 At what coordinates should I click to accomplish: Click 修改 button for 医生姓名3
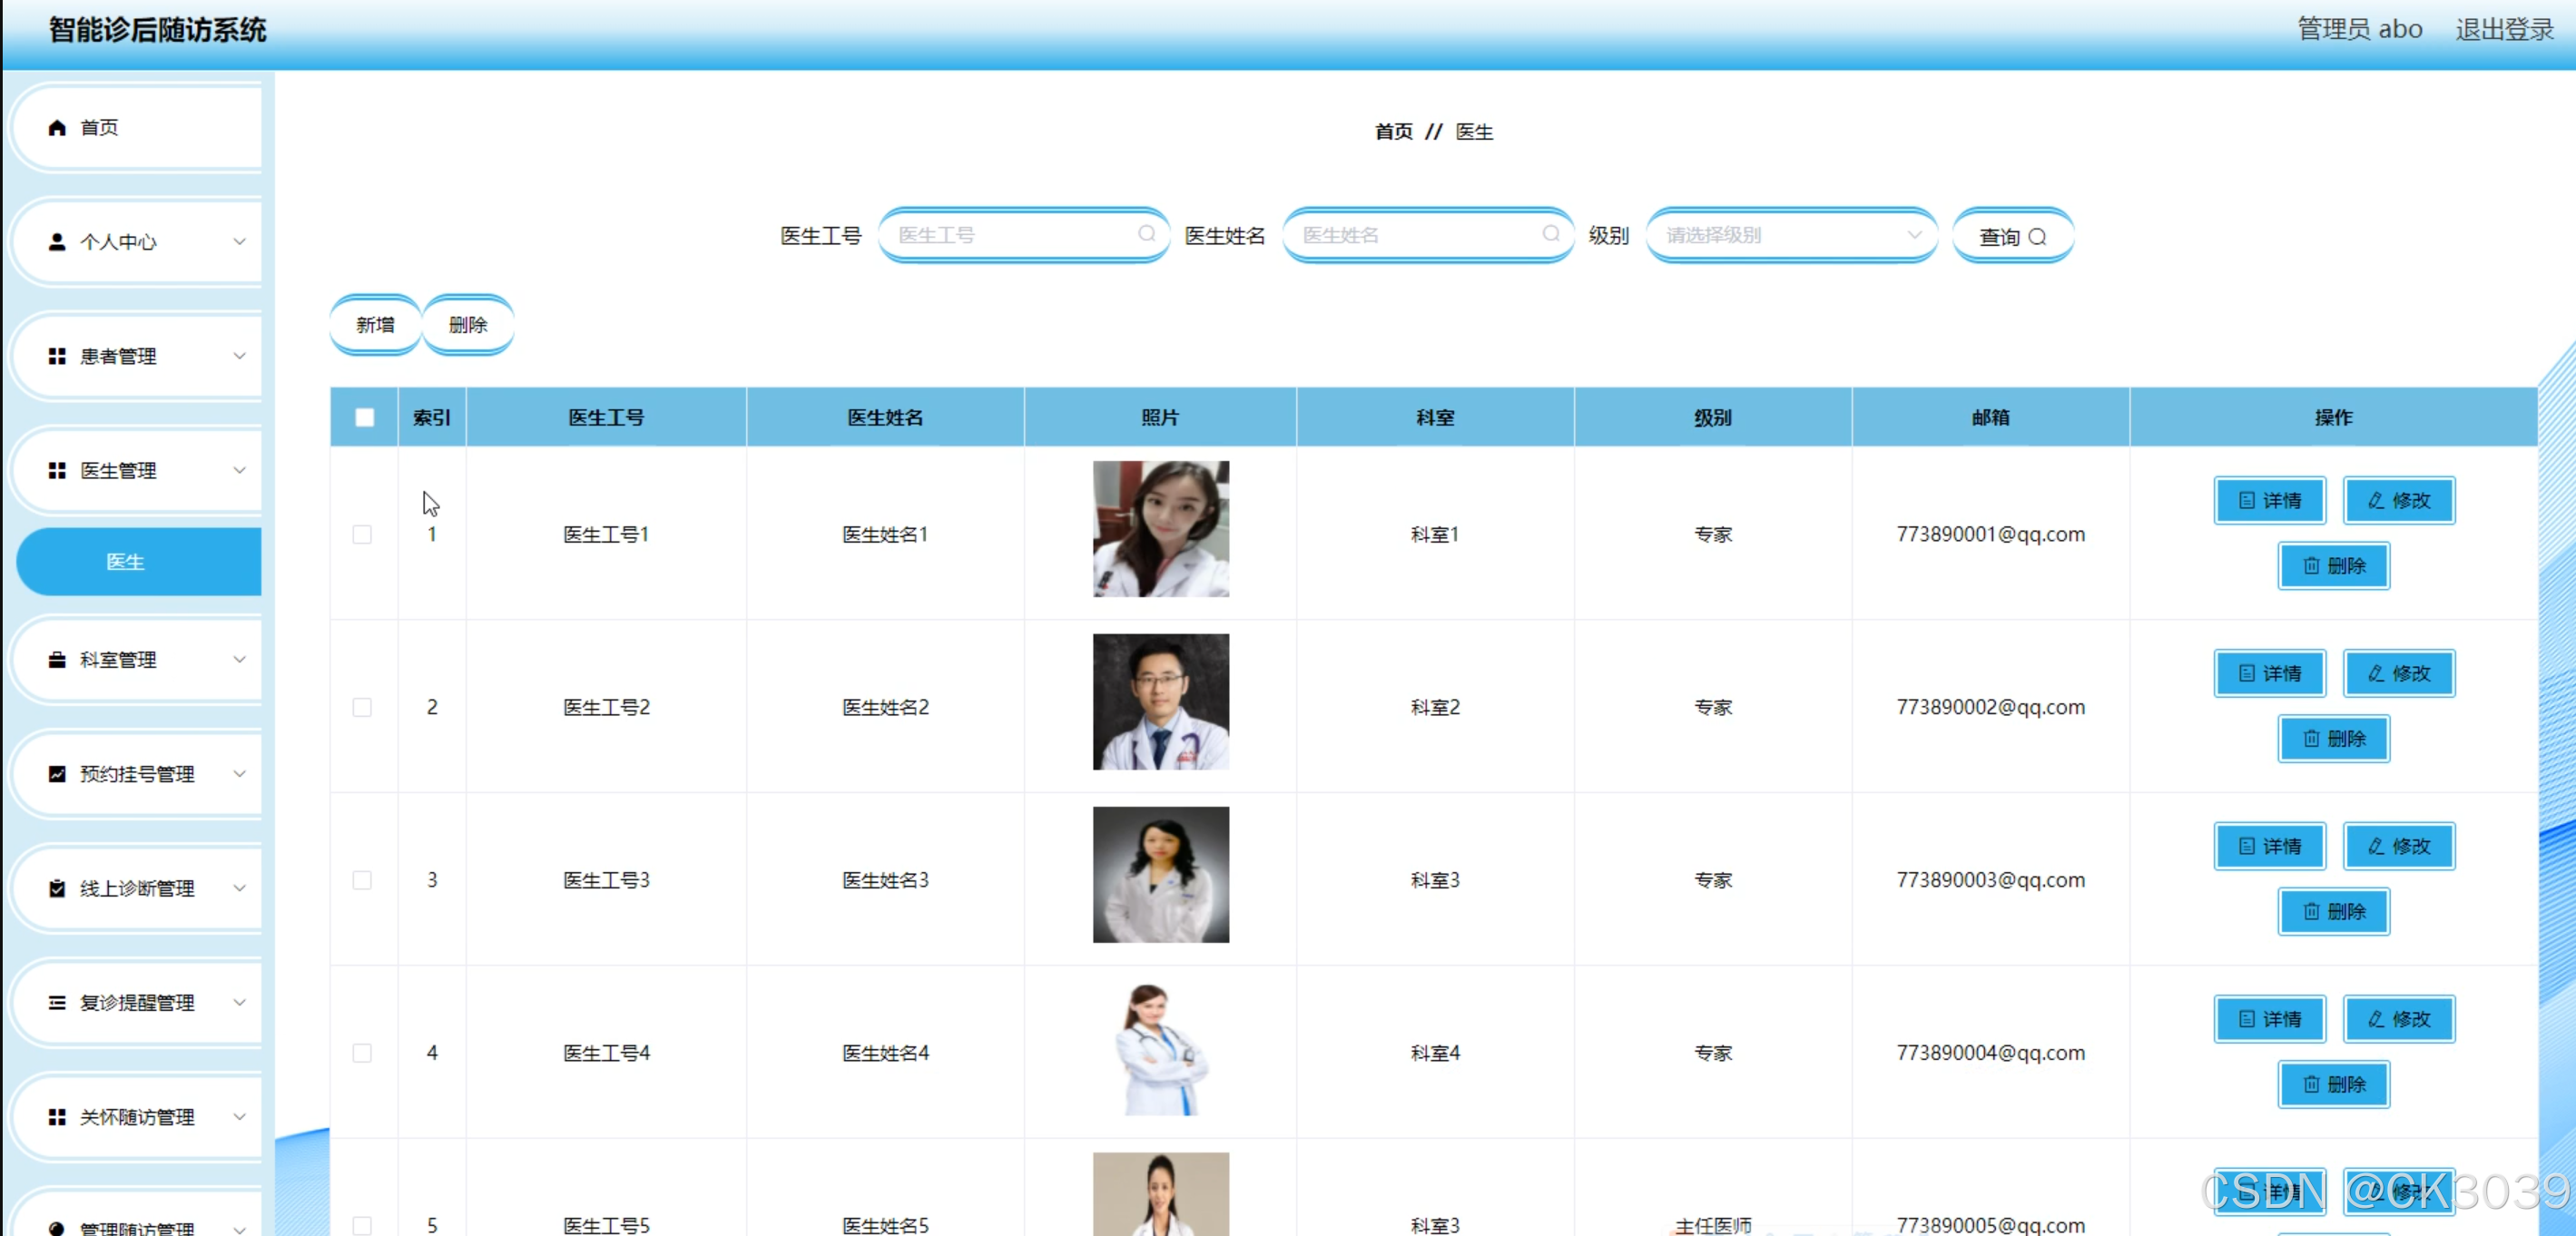coord(2398,846)
